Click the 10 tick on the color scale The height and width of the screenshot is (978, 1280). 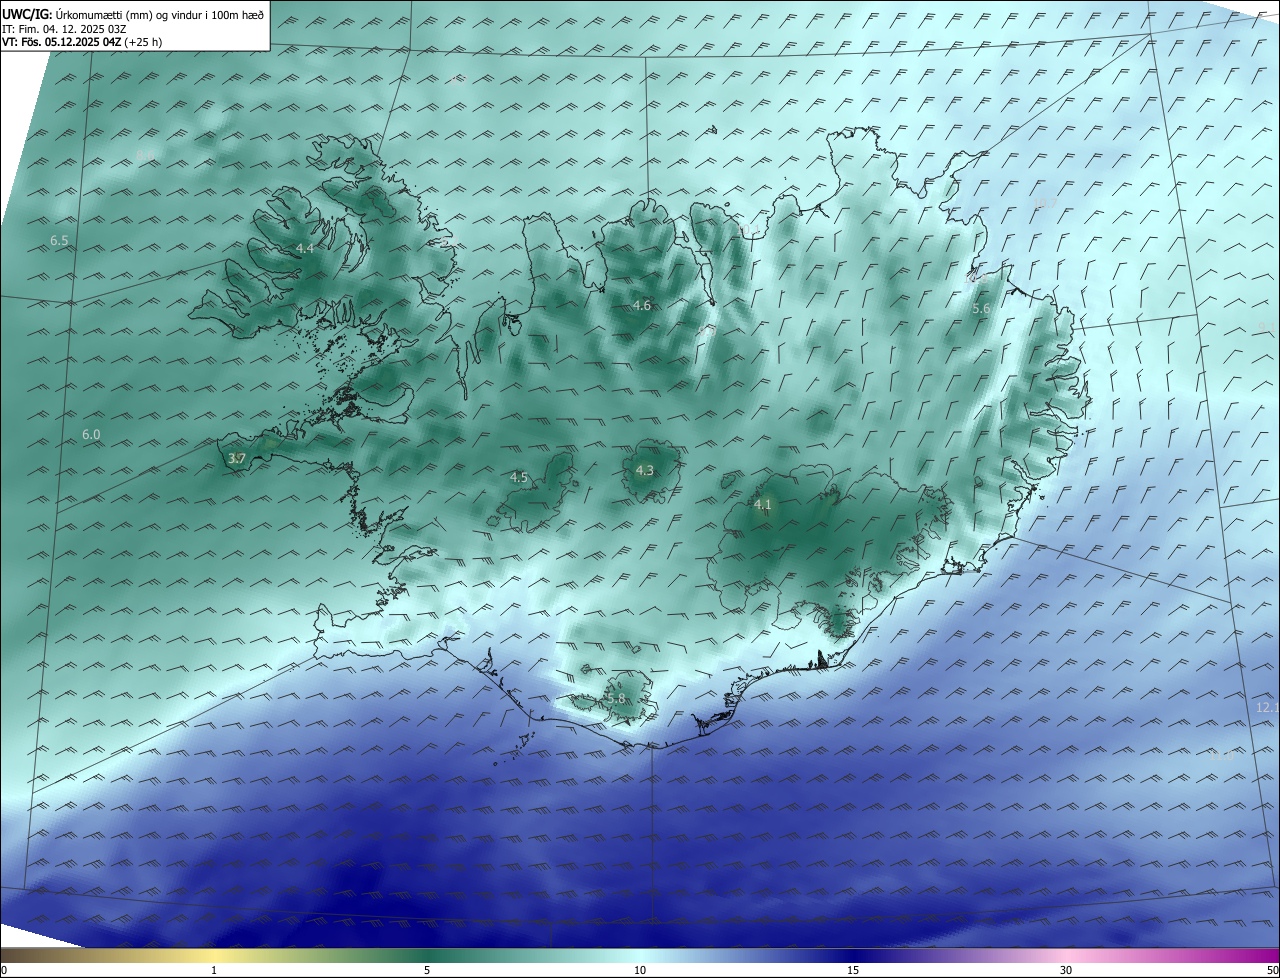pyautogui.click(x=640, y=970)
